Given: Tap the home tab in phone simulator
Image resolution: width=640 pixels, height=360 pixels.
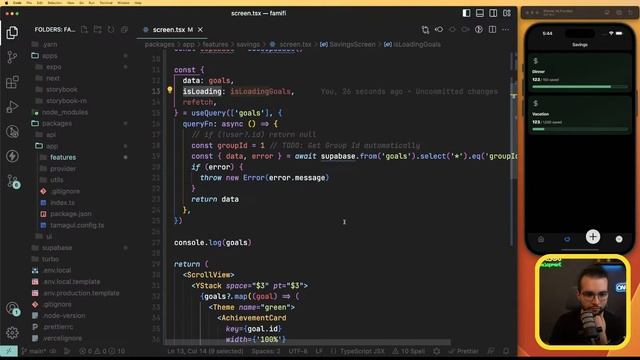Looking at the screenshot, I should pyautogui.click(x=541, y=239).
